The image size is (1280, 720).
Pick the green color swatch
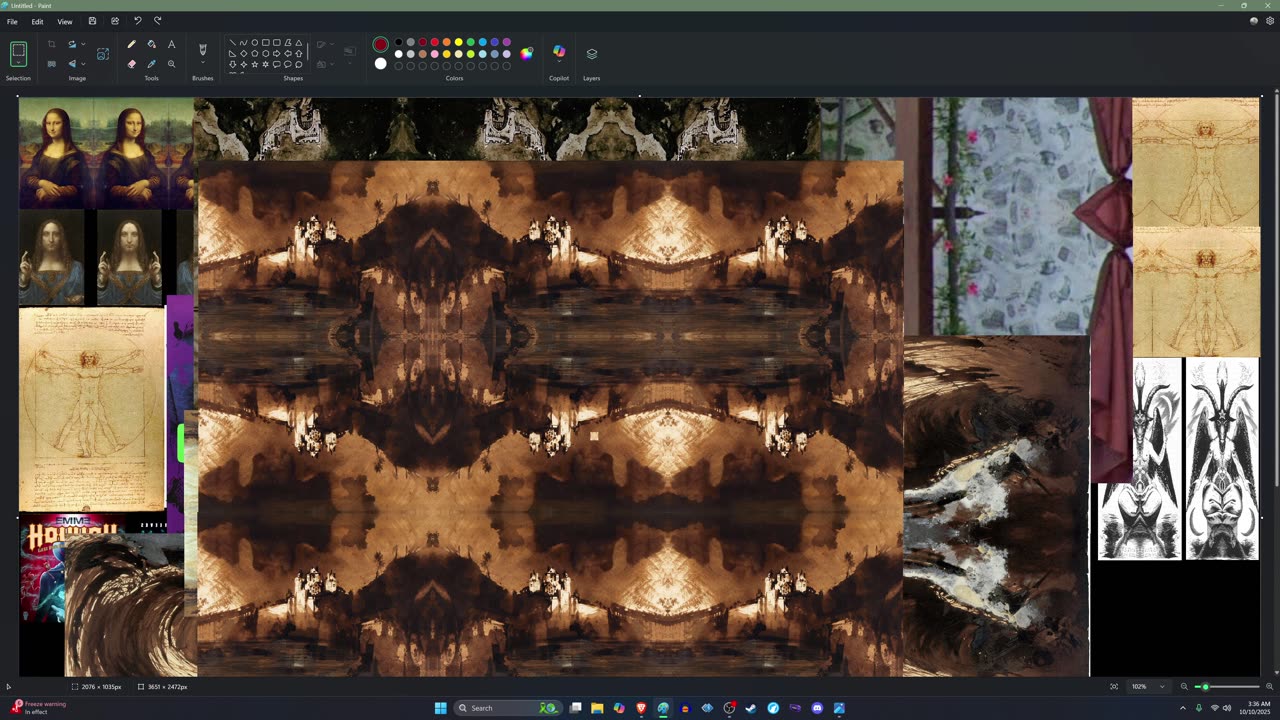[x=470, y=42]
